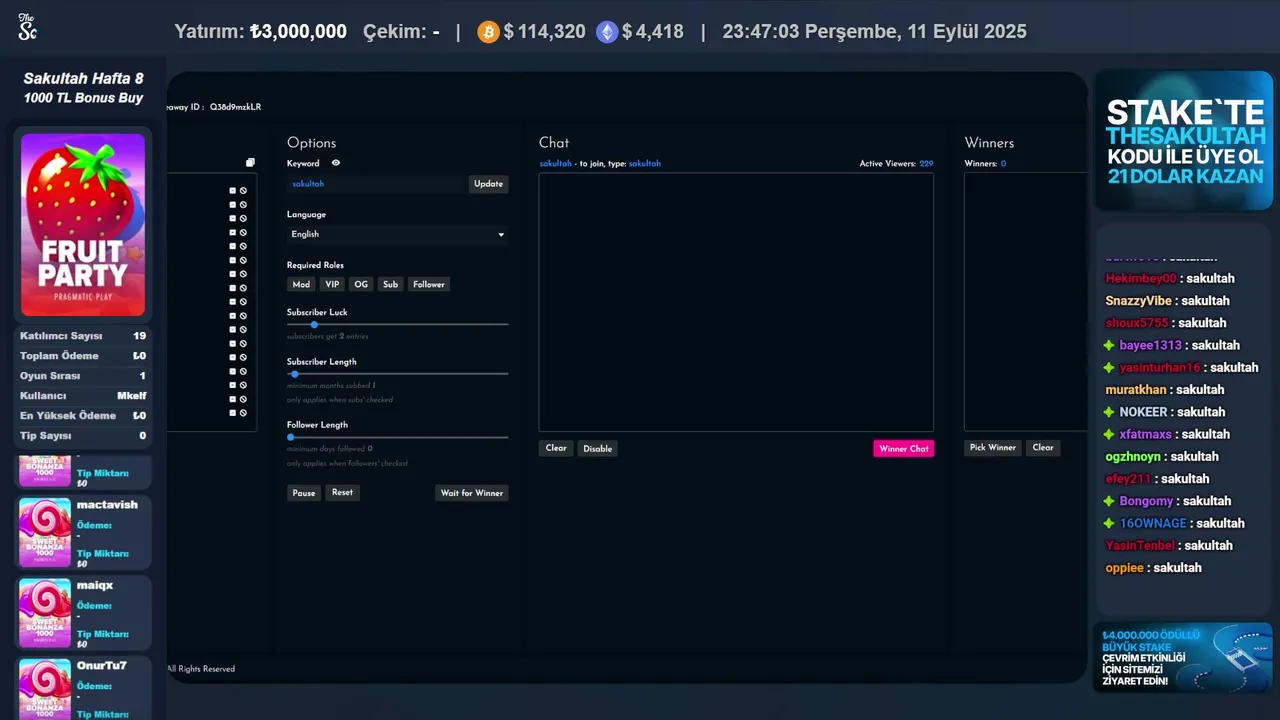Screen dimensions: 1280x720
Task: Click the Pause button
Action: [x=304, y=493]
